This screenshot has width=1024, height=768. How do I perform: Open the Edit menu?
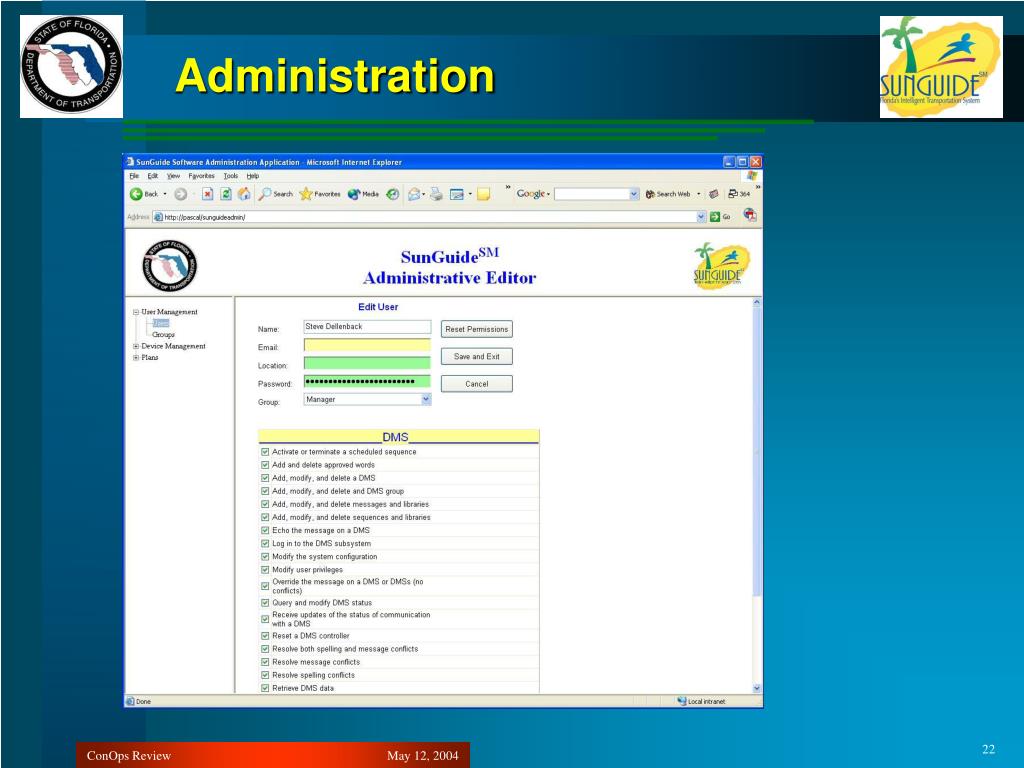click(153, 176)
